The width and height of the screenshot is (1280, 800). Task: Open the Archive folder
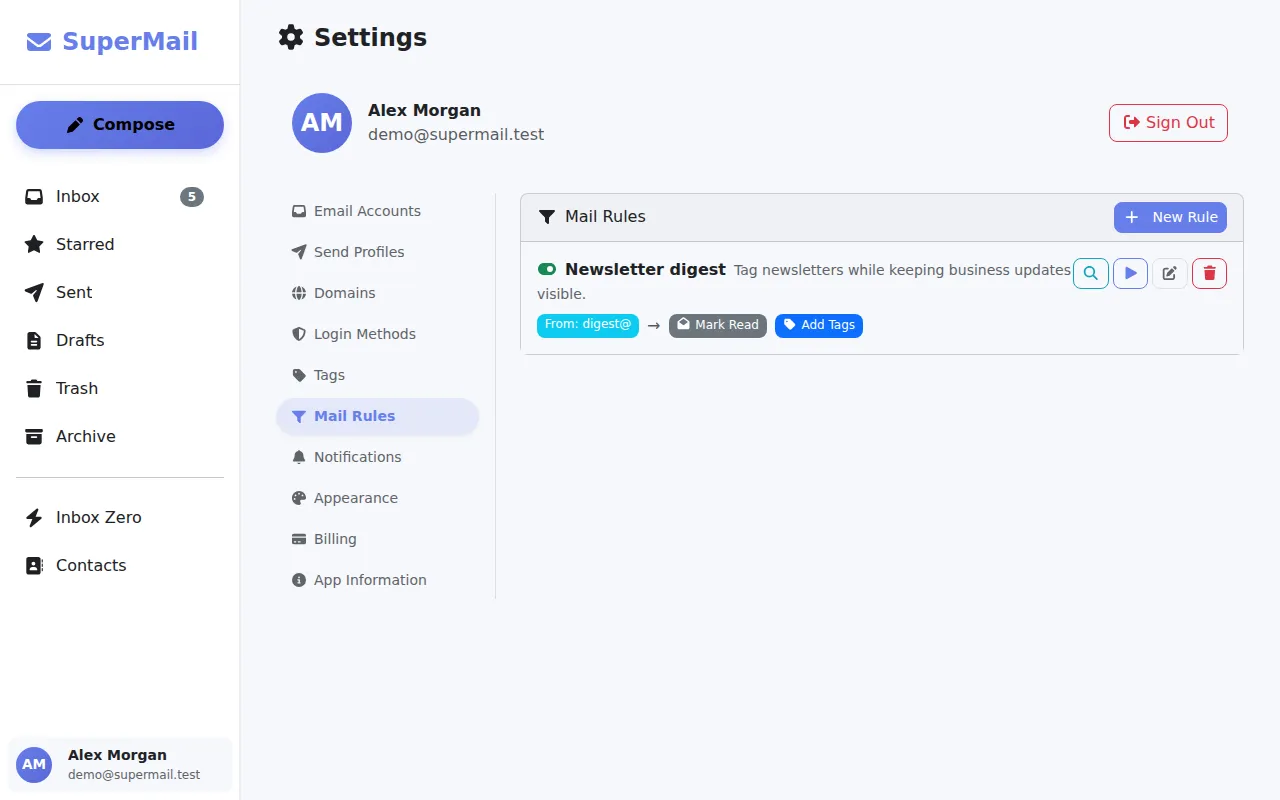(120, 437)
